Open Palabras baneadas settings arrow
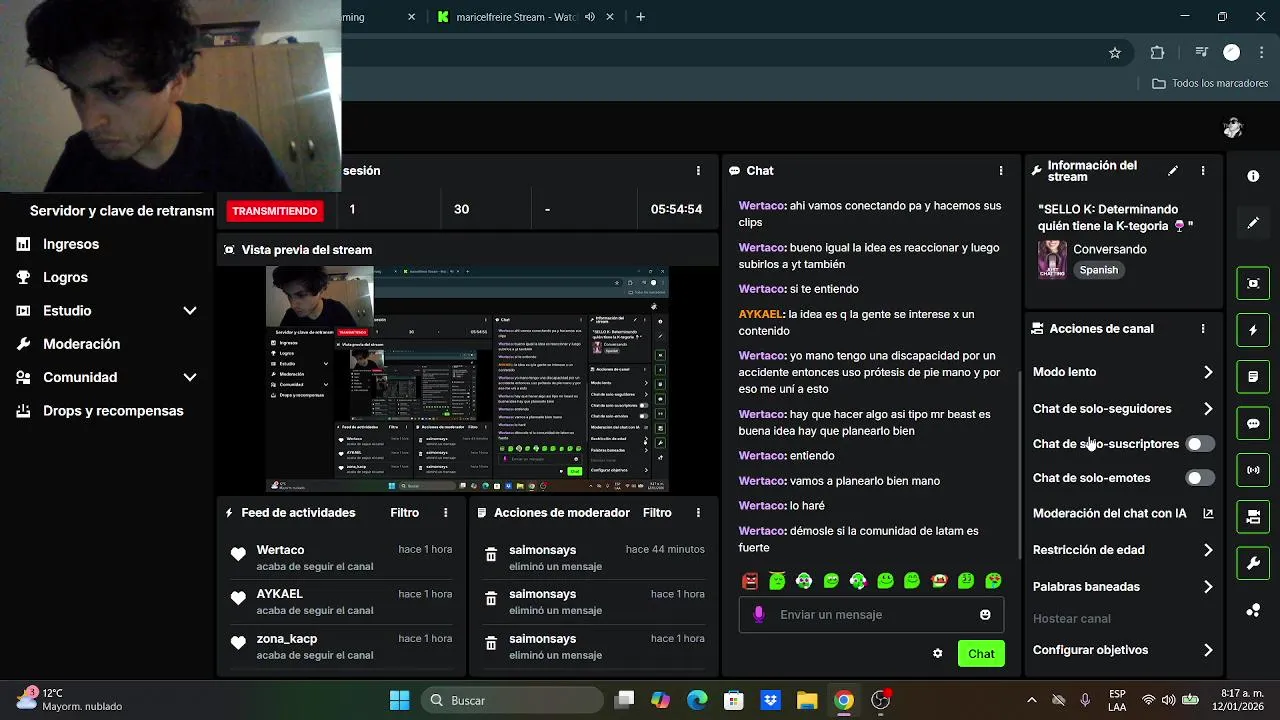The height and width of the screenshot is (720, 1280). 1208,587
